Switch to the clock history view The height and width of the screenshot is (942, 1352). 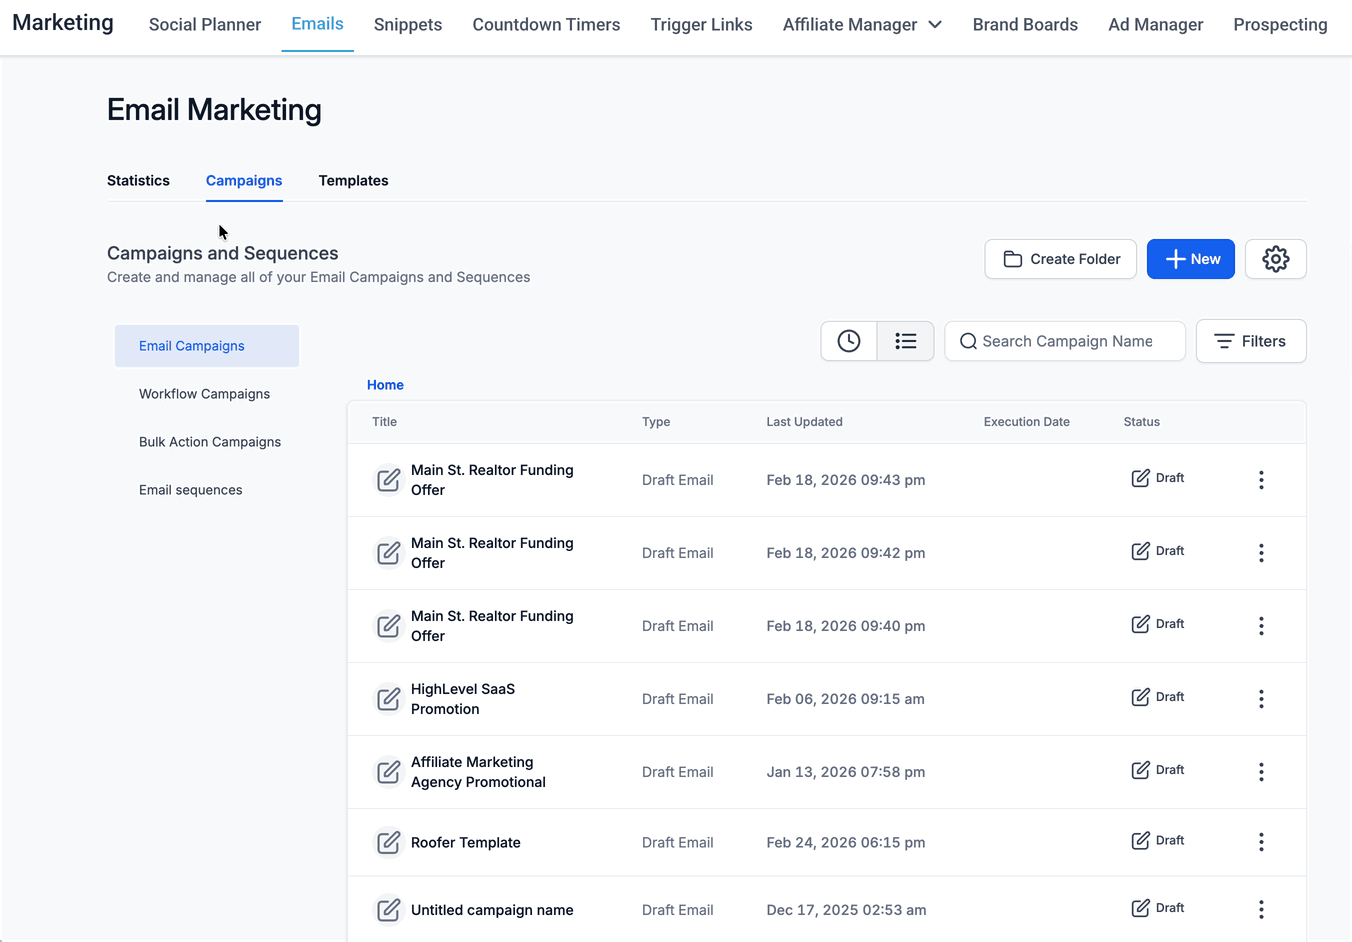(849, 341)
